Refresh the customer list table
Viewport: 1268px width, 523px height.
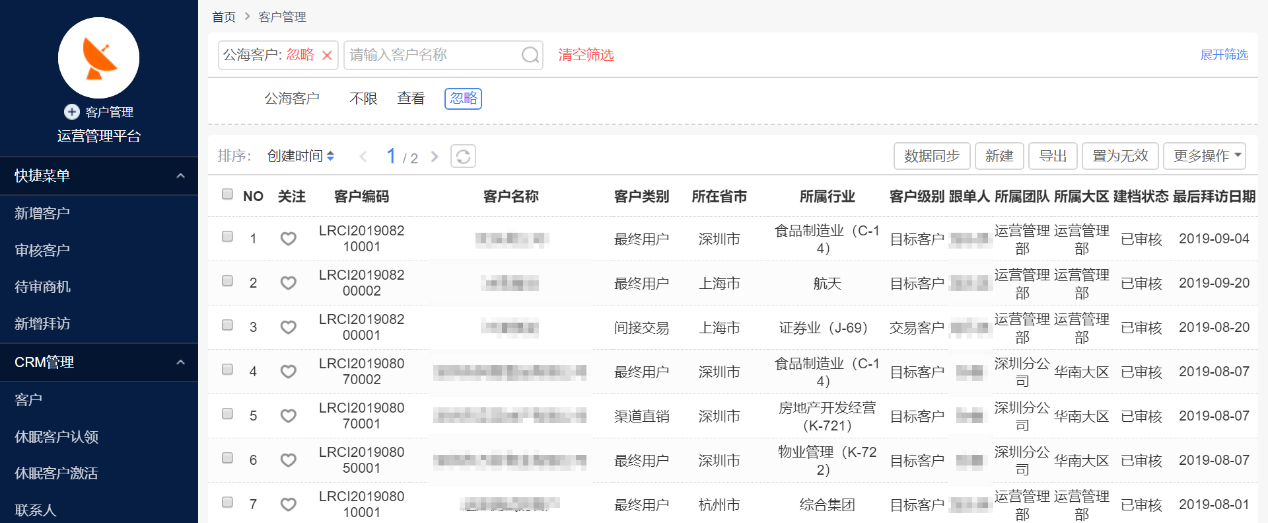(463, 156)
